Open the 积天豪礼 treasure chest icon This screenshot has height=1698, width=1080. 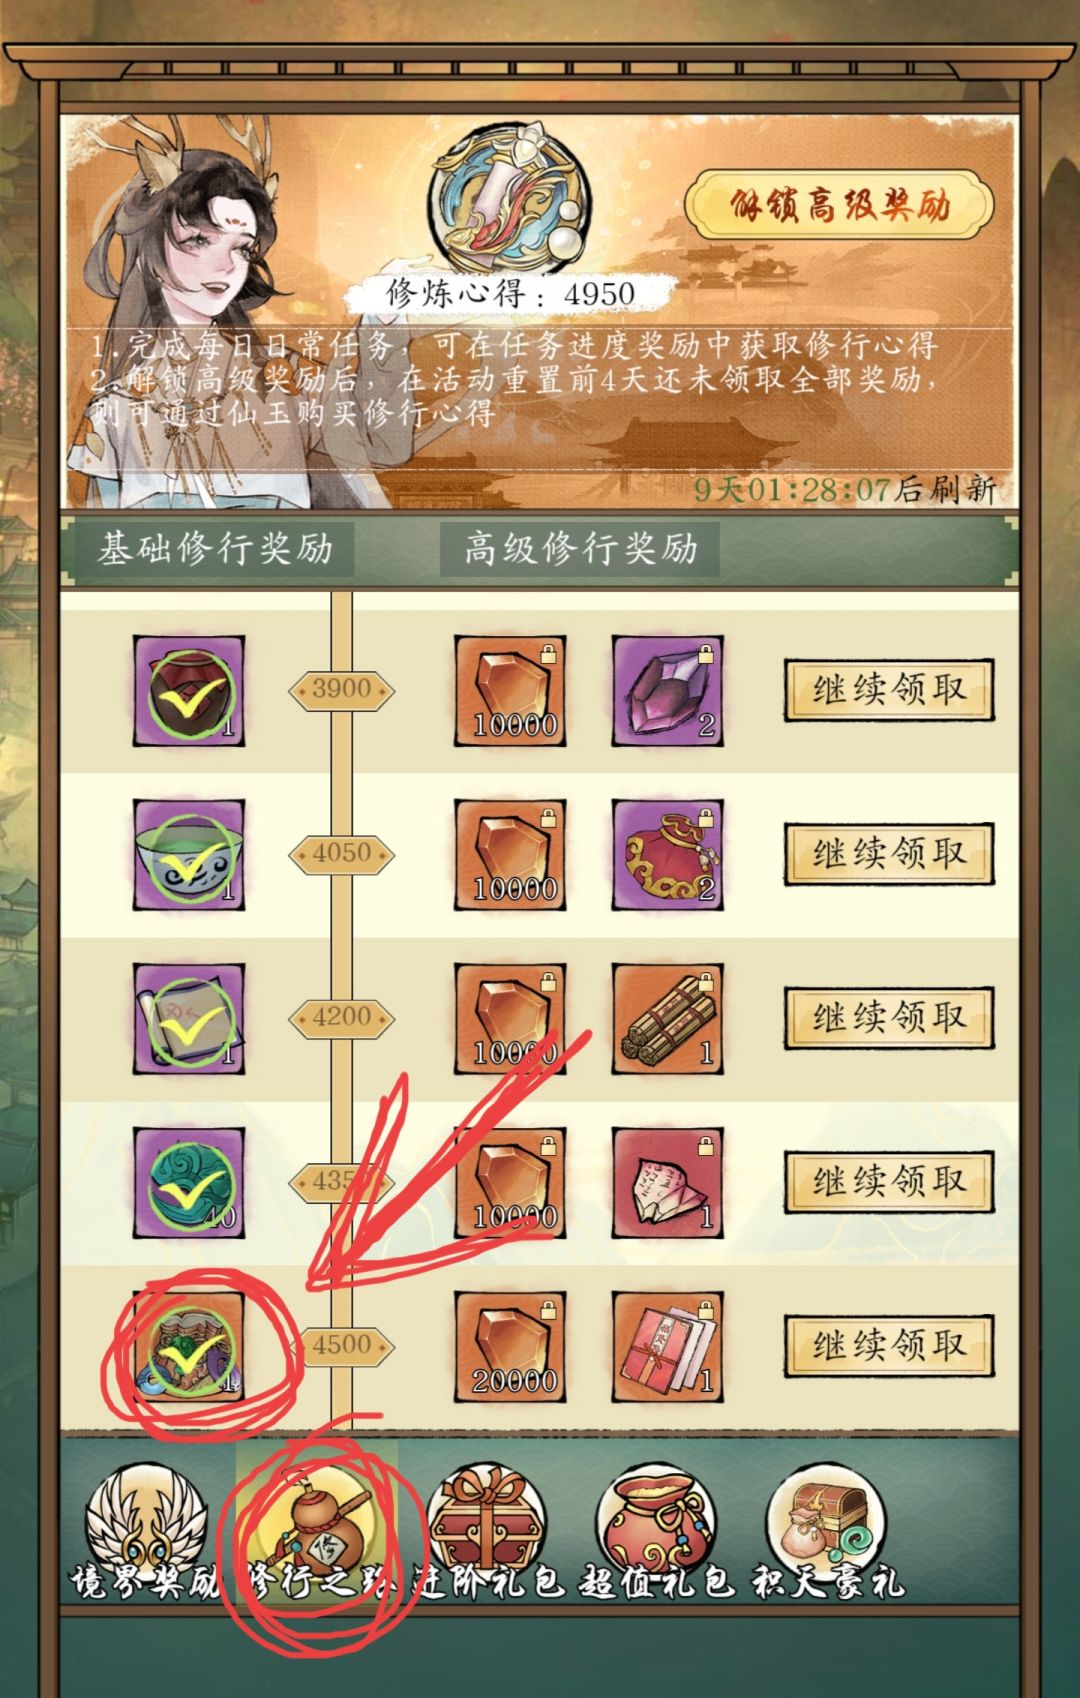pyautogui.click(x=826, y=1522)
